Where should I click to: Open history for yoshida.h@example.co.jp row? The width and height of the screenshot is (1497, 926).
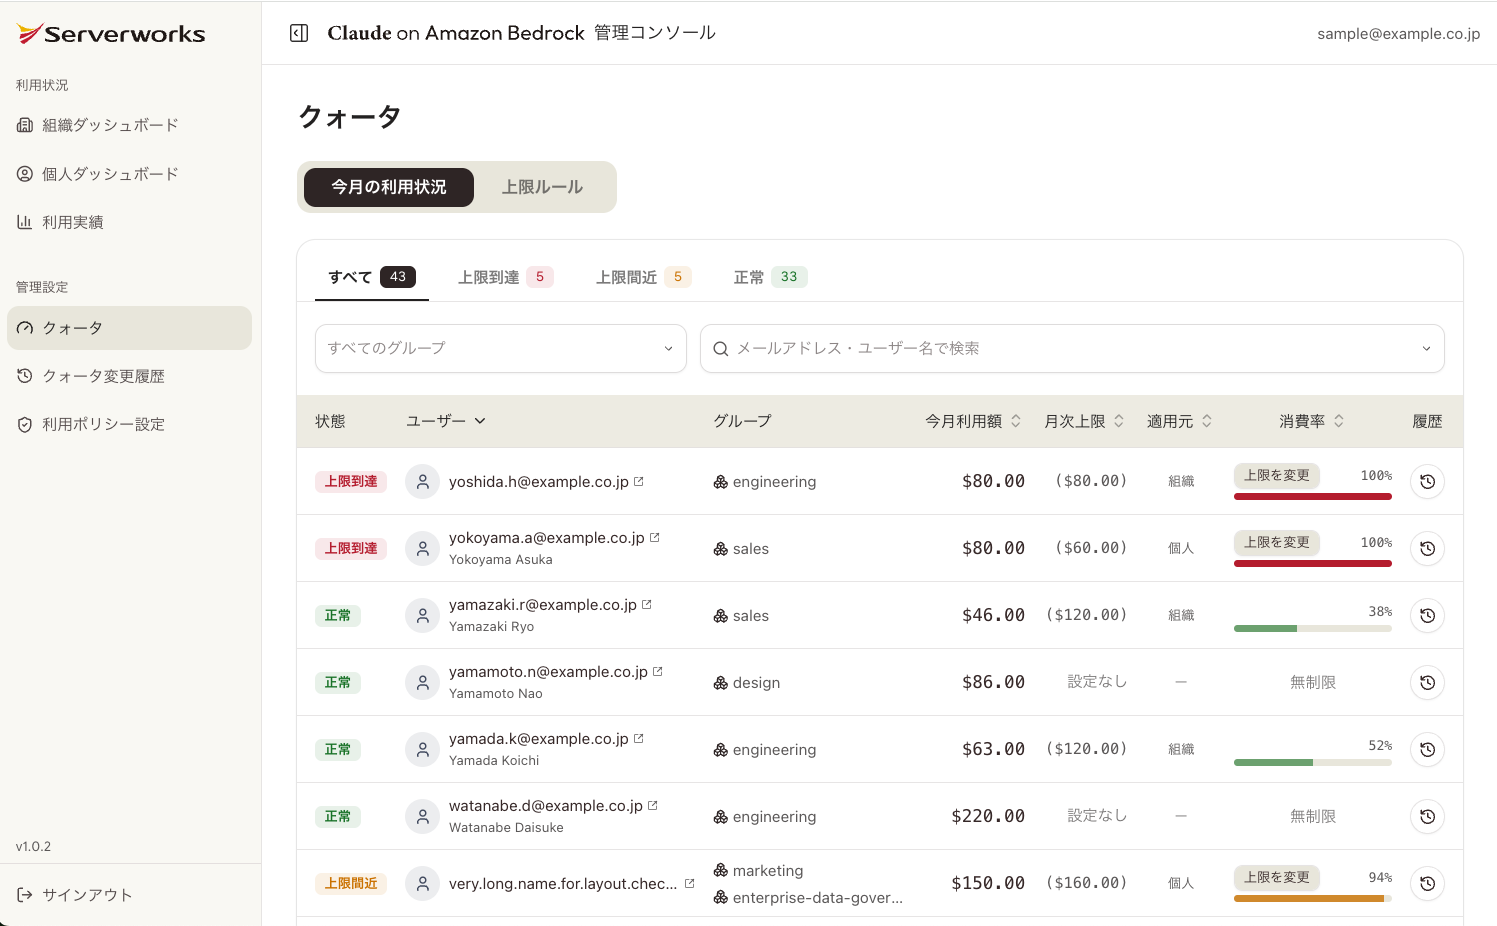coord(1427,482)
